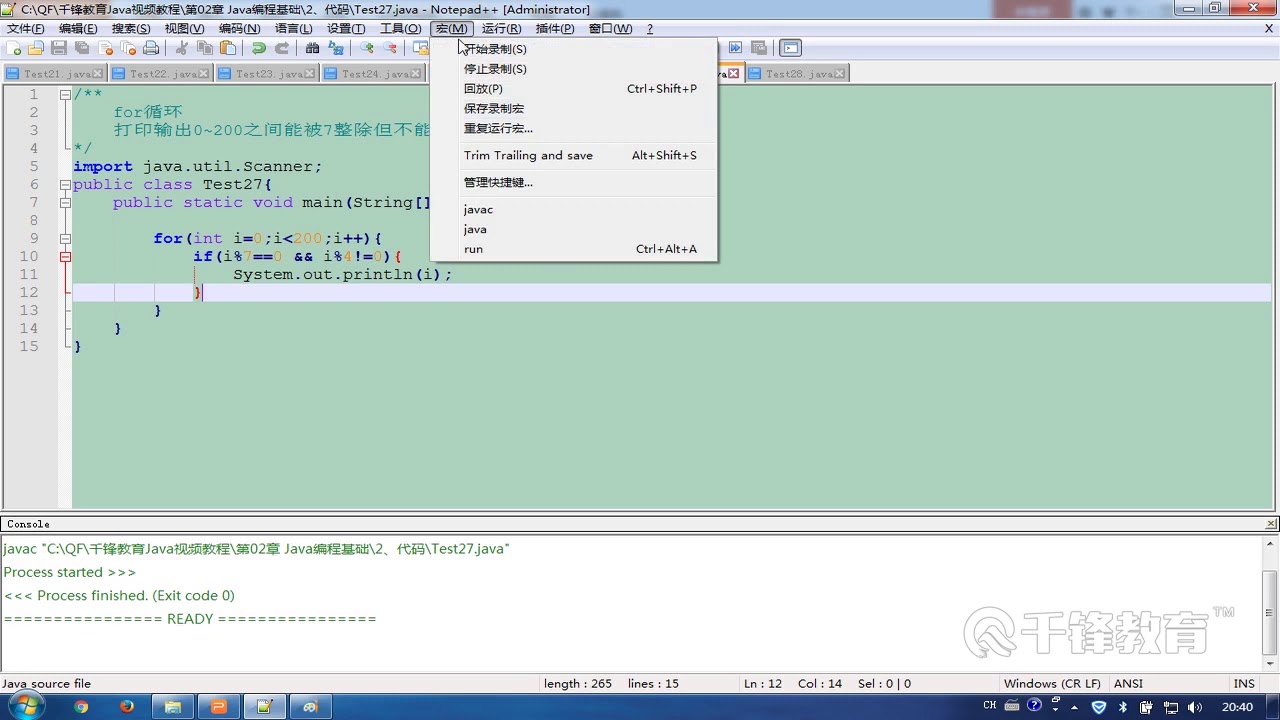The height and width of the screenshot is (720, 1280).
Task: Switch to Test24.java tab
Action: 375,74
